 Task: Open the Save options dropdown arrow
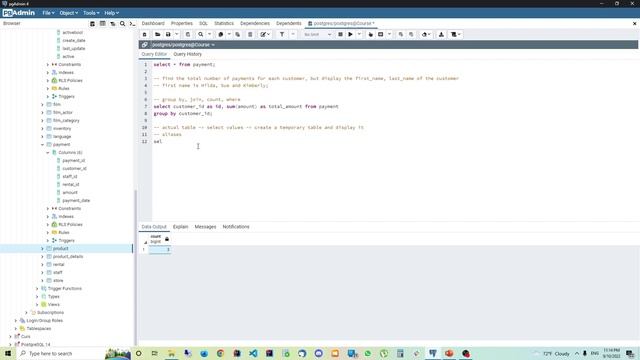click(176, 35)
